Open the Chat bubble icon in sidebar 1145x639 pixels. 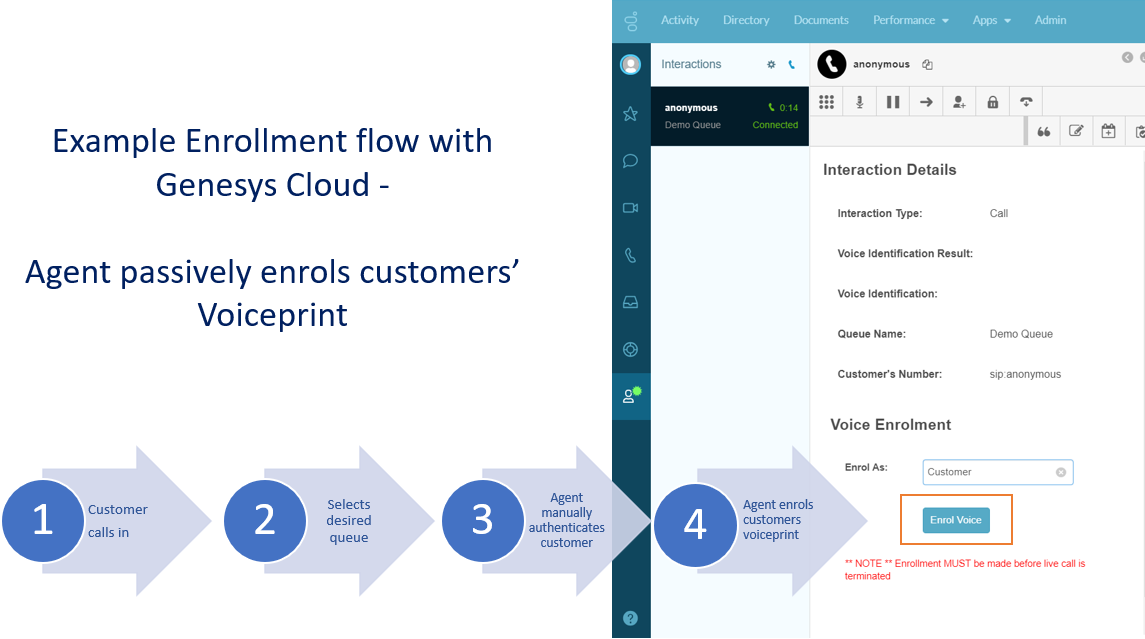pyautogui.click(x=630, y=161)
